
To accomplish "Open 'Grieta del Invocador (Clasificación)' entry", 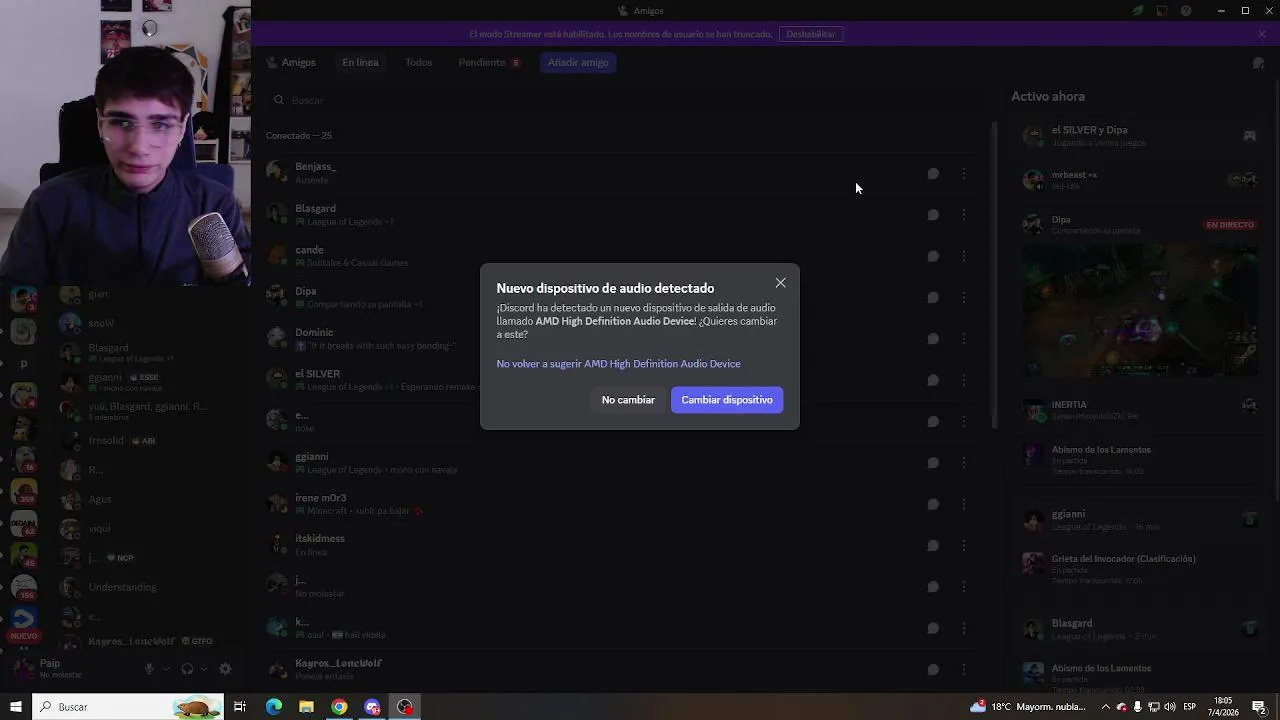I will point(1140,570).
